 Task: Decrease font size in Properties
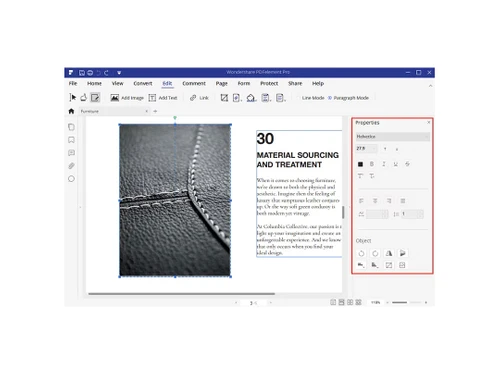click(397, 149)
